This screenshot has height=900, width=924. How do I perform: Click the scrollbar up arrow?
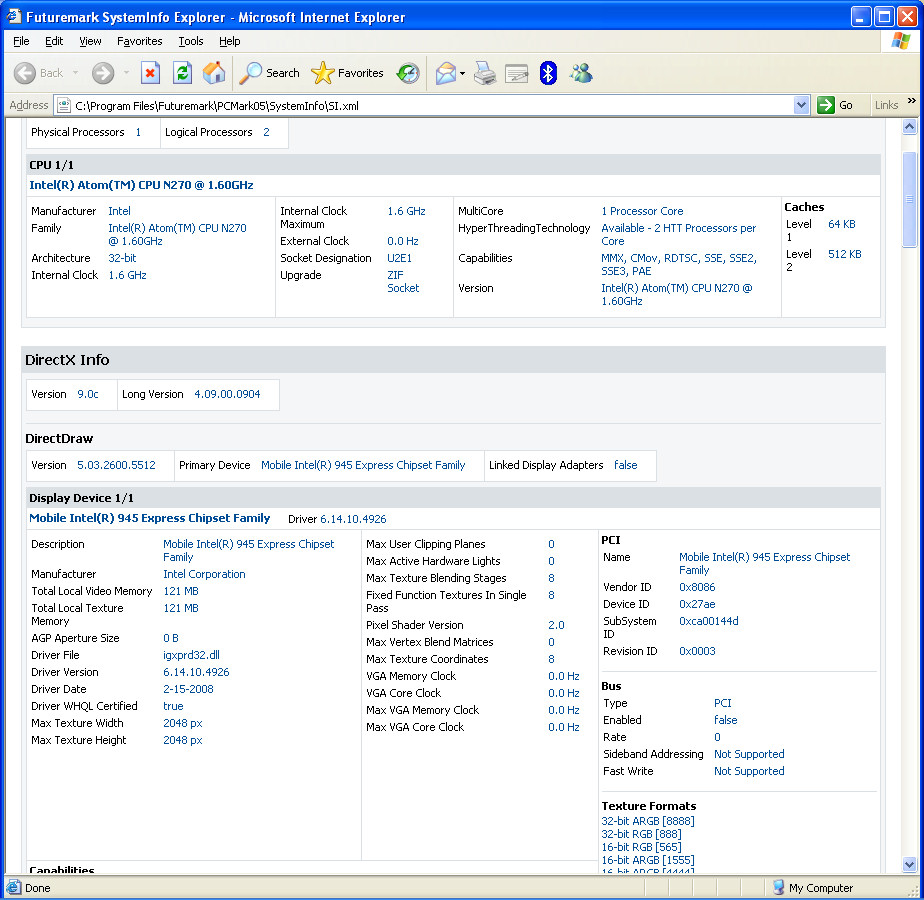909,127
